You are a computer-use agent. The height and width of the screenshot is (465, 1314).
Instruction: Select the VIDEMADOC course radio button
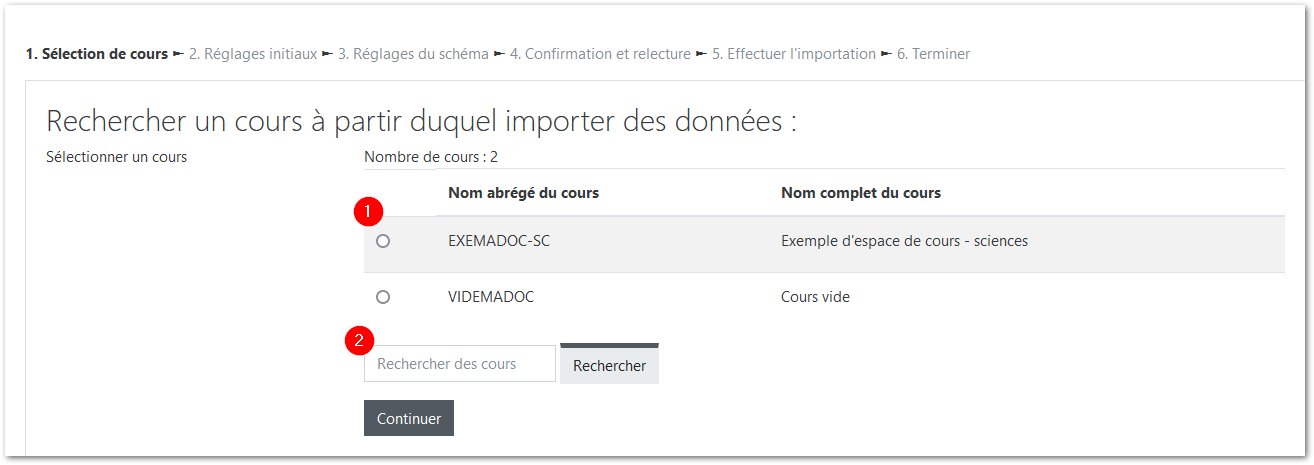point(382,297)
